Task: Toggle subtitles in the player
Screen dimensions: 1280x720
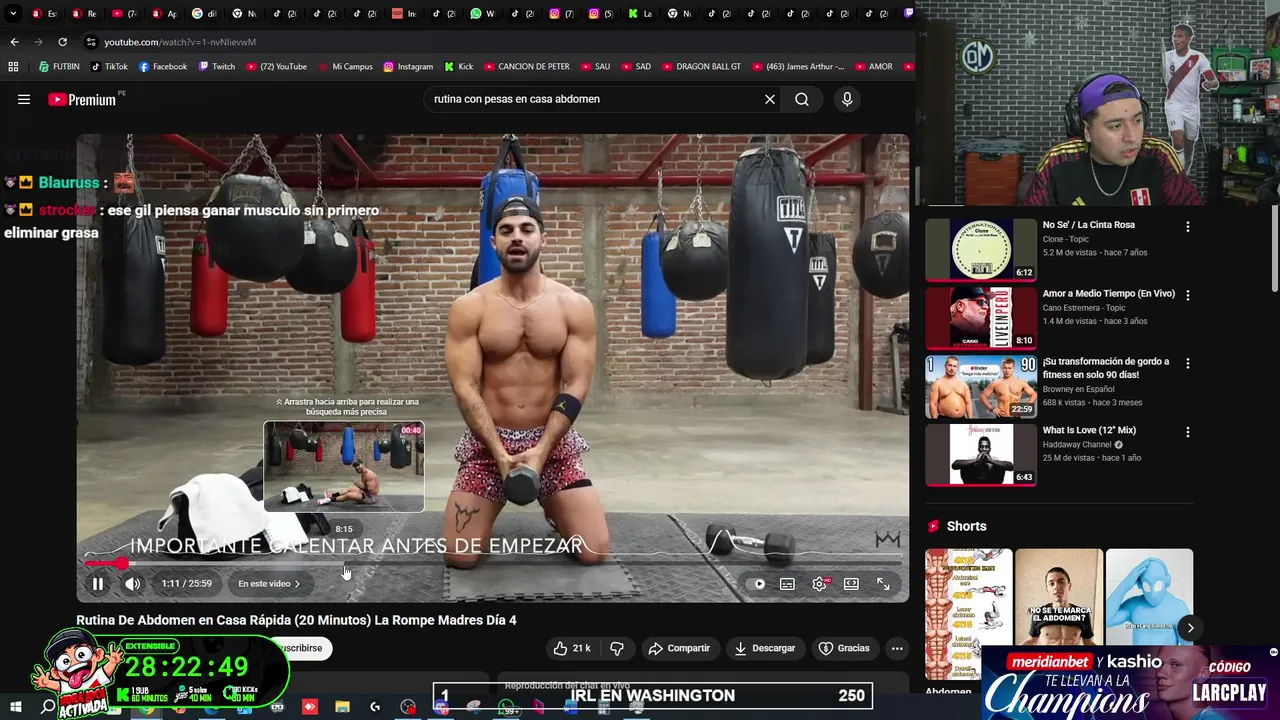Action: 787,584
